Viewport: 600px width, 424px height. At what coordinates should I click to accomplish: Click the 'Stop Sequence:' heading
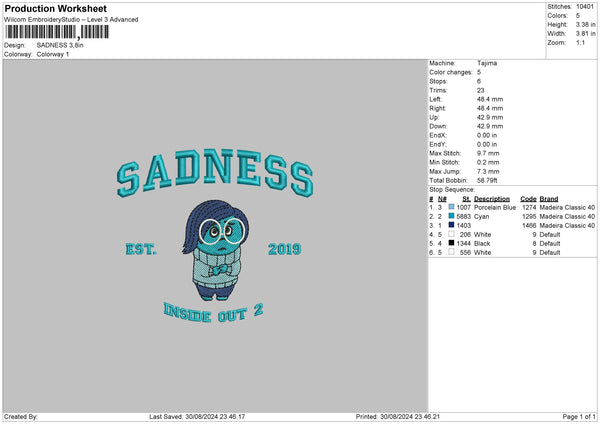click(x=452, y=190)
